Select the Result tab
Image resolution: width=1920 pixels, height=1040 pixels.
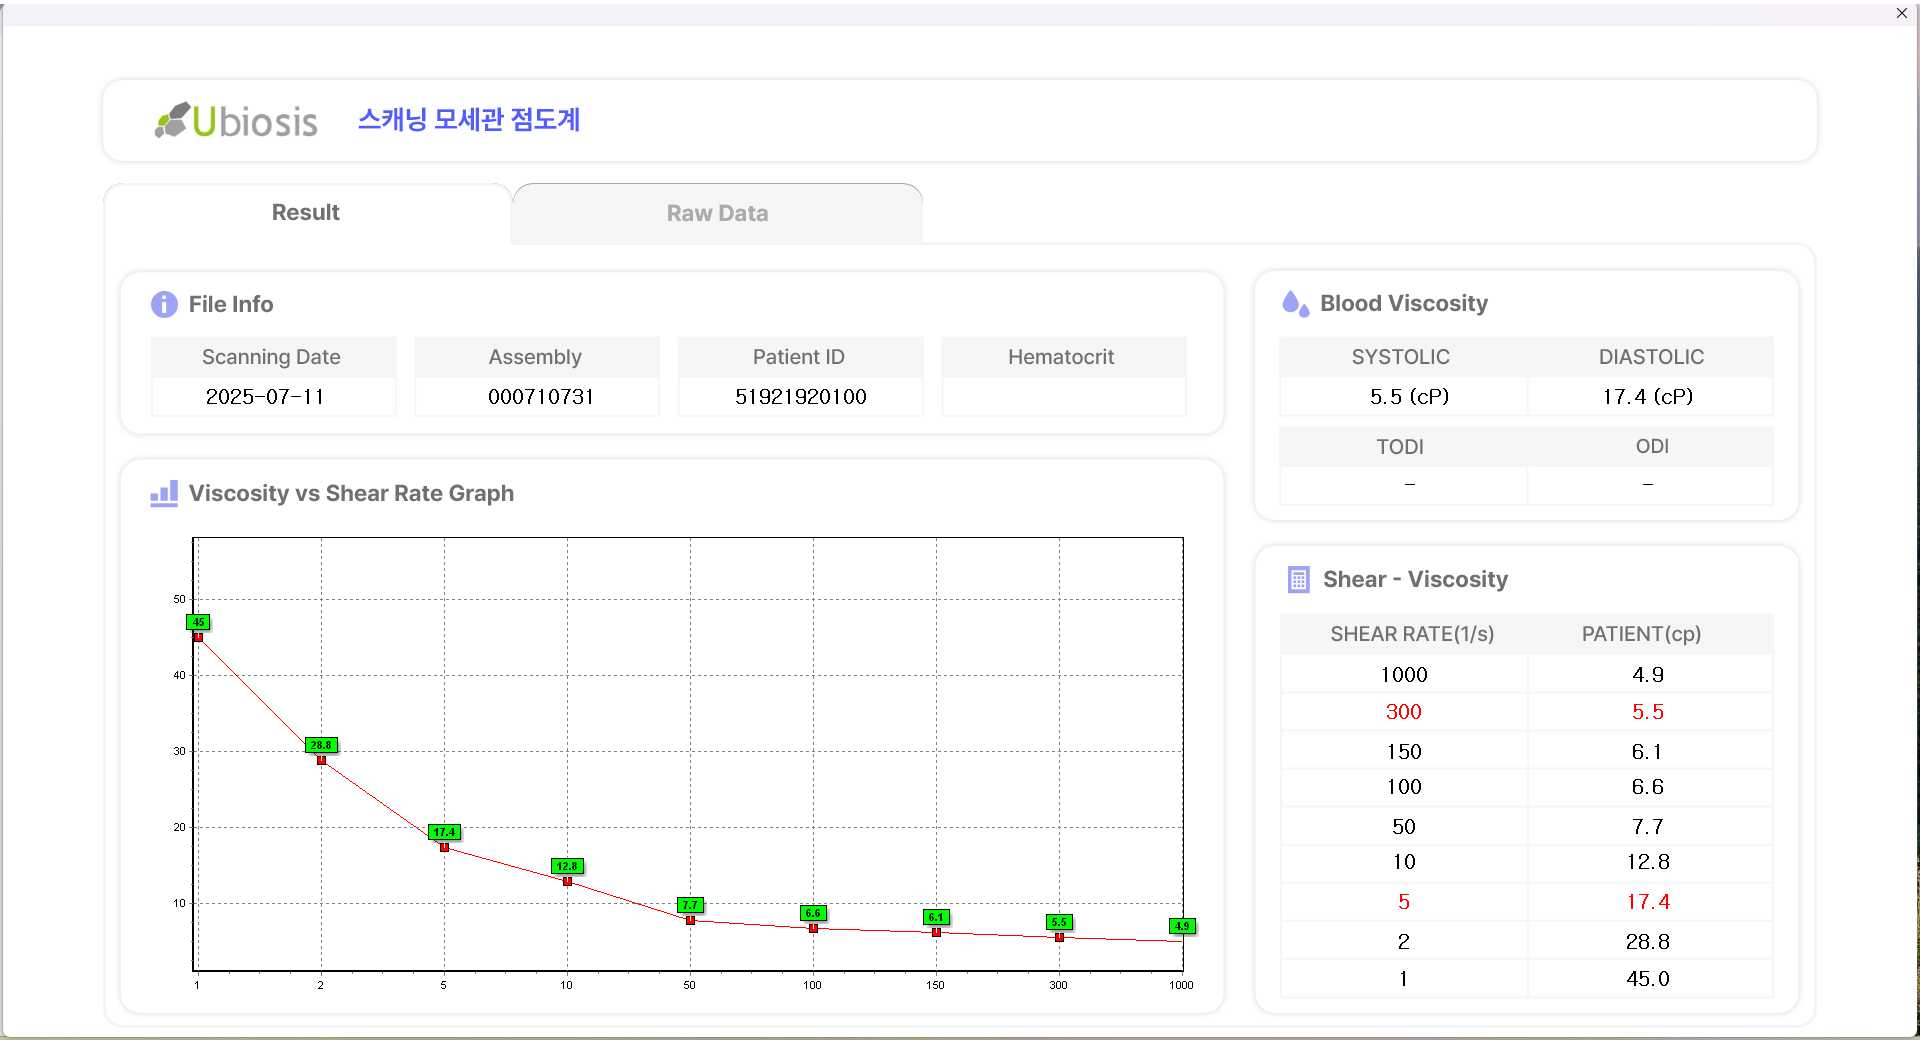(306, 212)
